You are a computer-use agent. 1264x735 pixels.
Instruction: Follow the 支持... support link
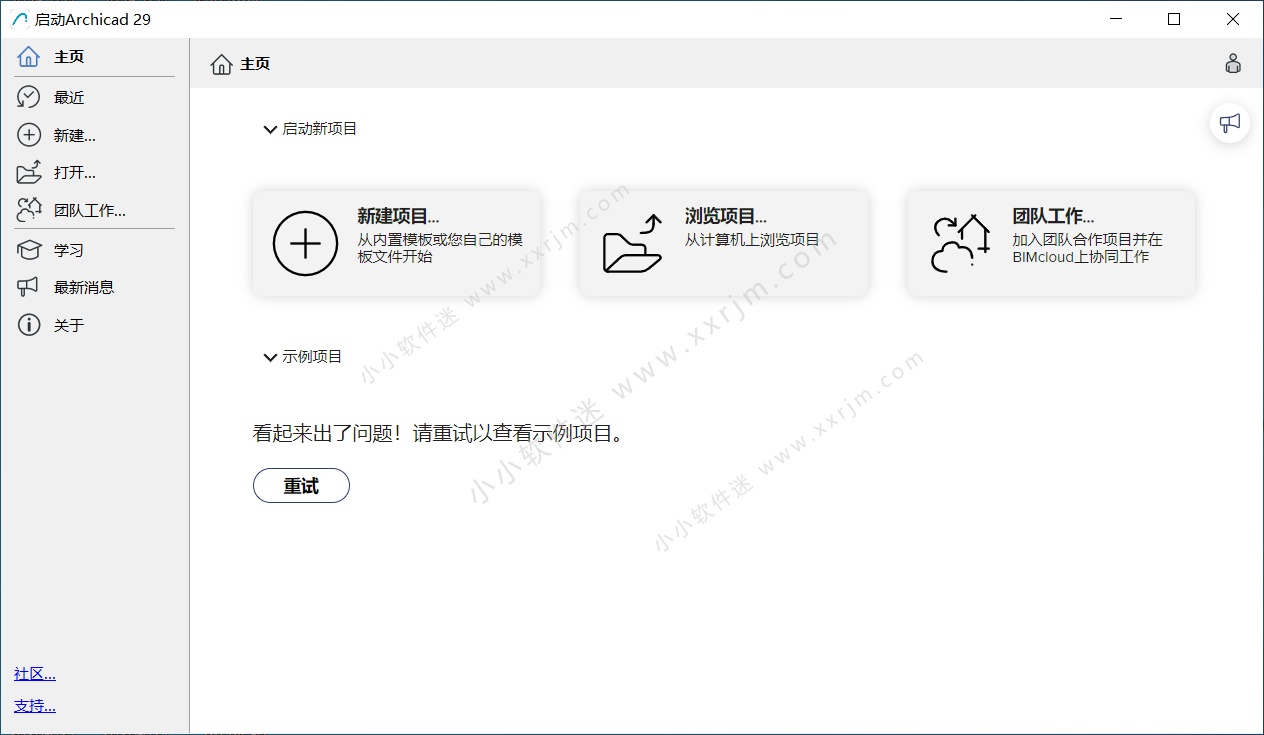coord(35,706)
